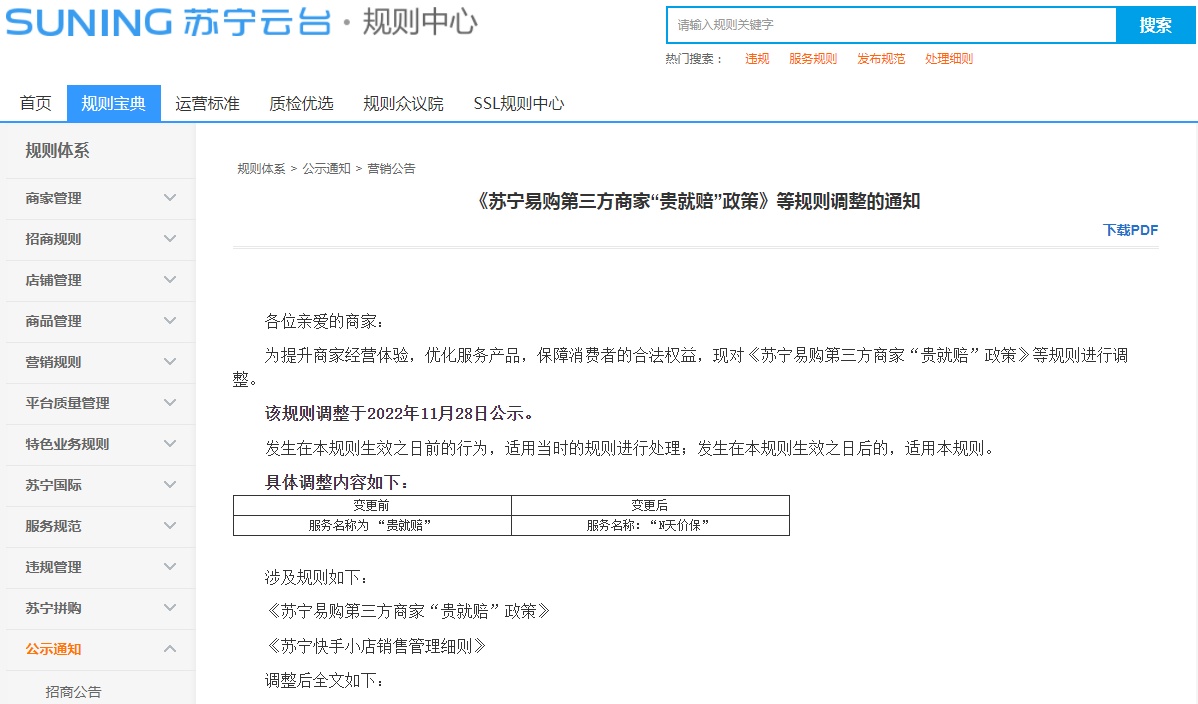
Task: Click the 营销公告 breadcrumb link
Action: [391, 168]
